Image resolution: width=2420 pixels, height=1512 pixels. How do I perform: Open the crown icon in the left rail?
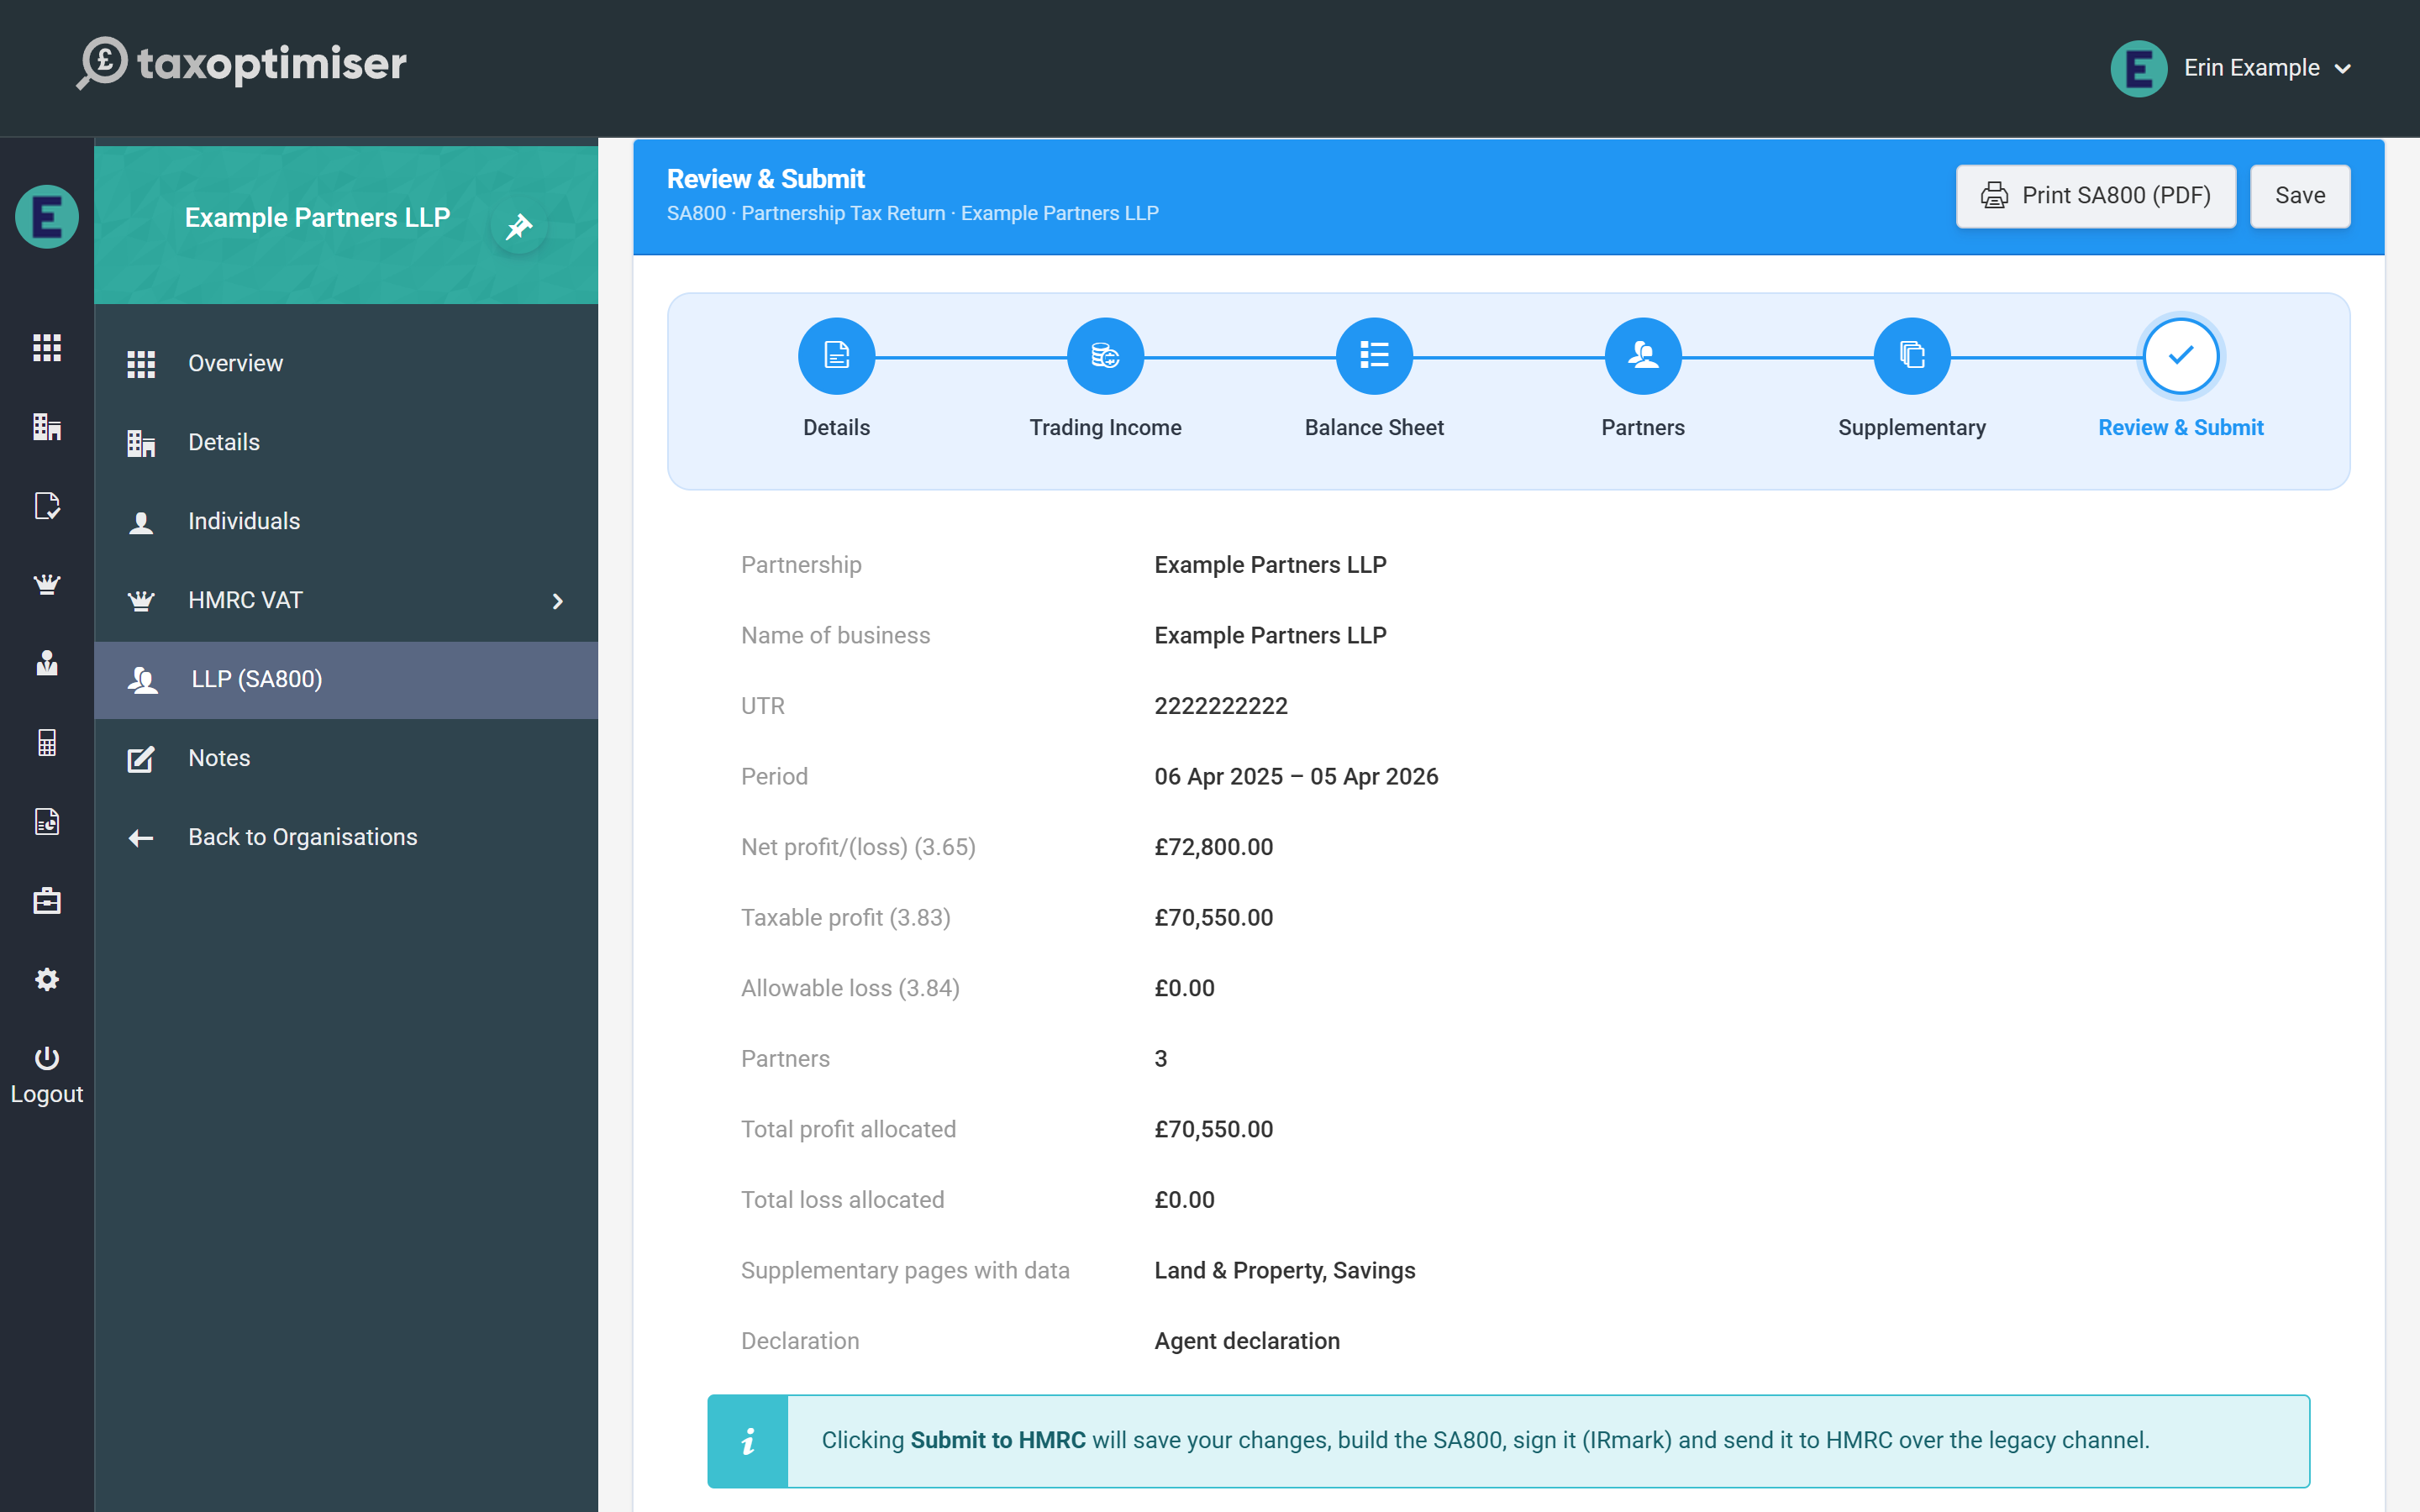click(47, 584)
